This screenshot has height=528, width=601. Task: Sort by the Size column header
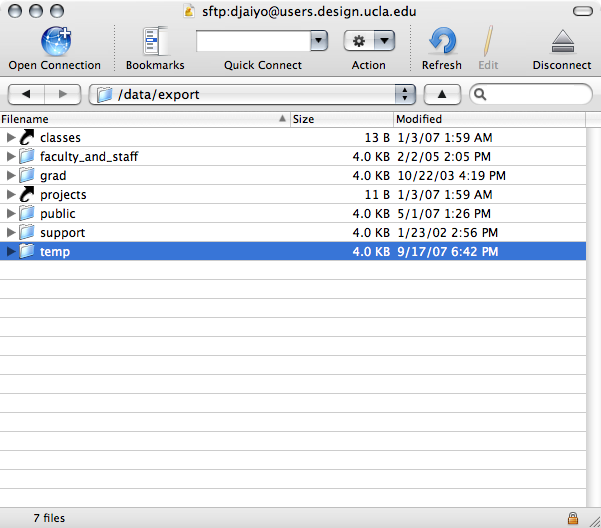tap(340, 119)
